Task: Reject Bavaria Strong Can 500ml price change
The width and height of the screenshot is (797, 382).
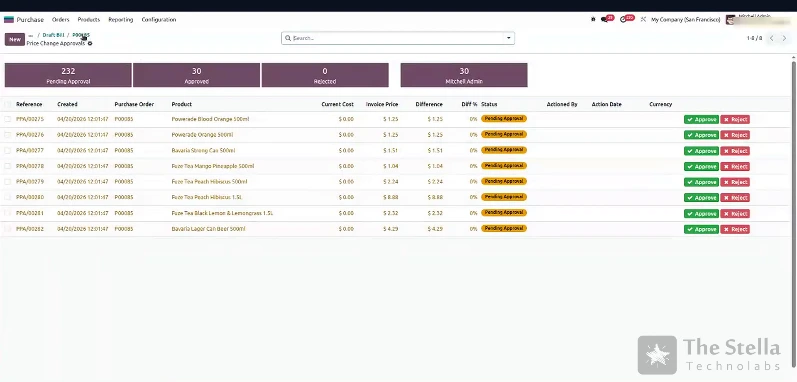Action: point(735,151)
